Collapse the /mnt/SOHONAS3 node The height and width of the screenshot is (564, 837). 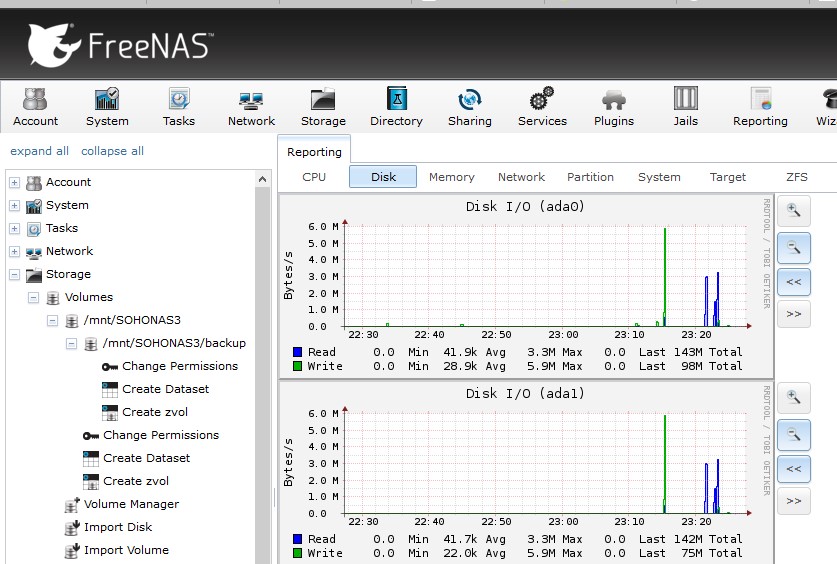[52, 321]
